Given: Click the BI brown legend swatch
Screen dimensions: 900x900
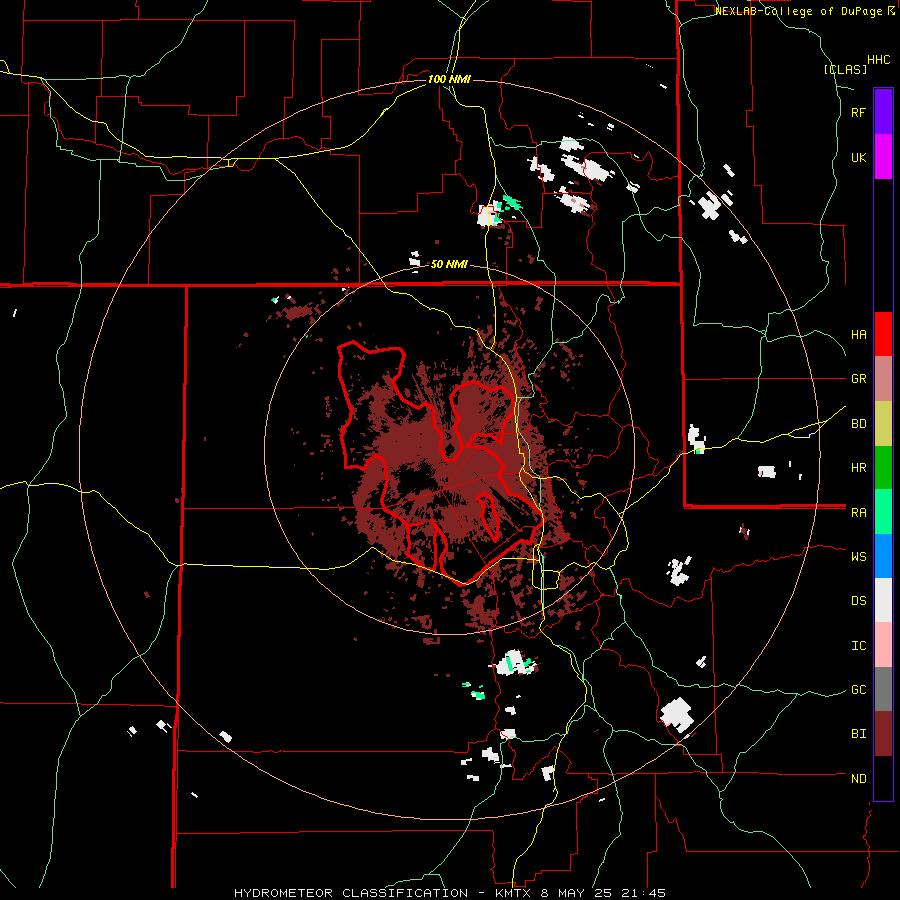Looking at the screenshot, I should (883, 734).
